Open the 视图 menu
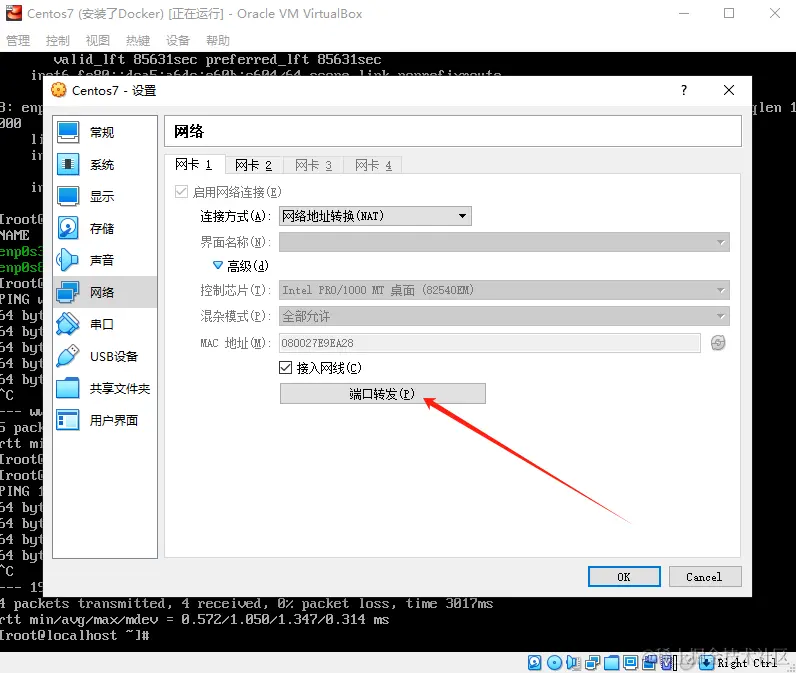The height and width of the screenshot is (673, 796). [97, 41]
